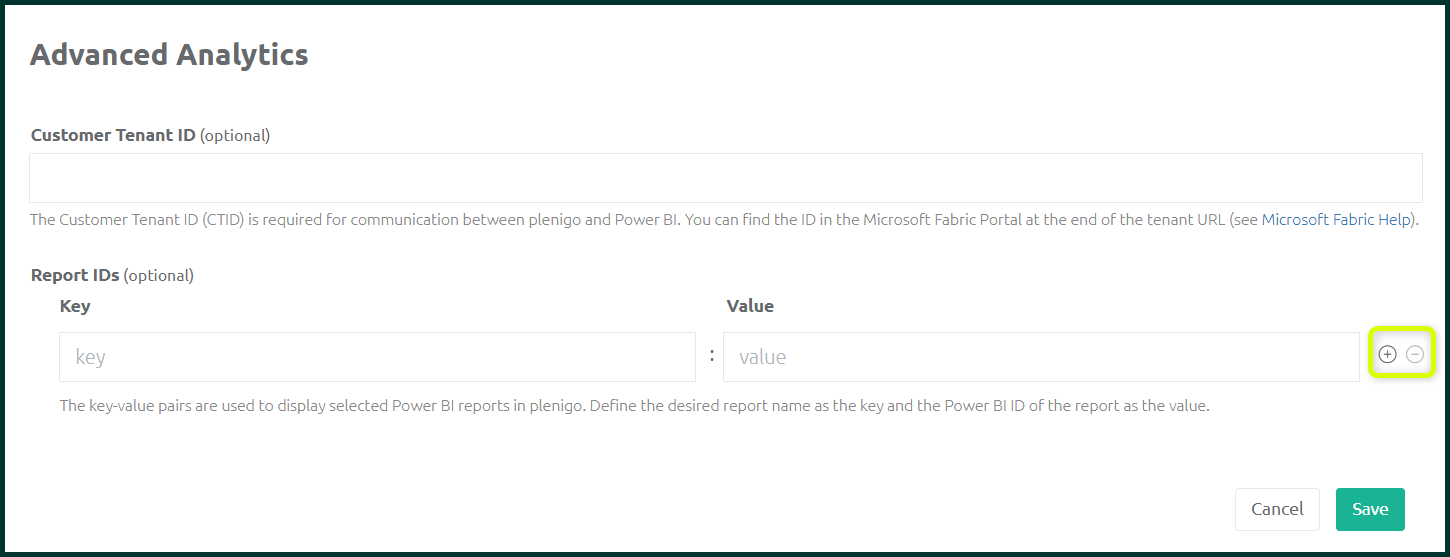1450x557 pixels.
Task: Click the colon separator between key and value
Action: tap(711, 355)
